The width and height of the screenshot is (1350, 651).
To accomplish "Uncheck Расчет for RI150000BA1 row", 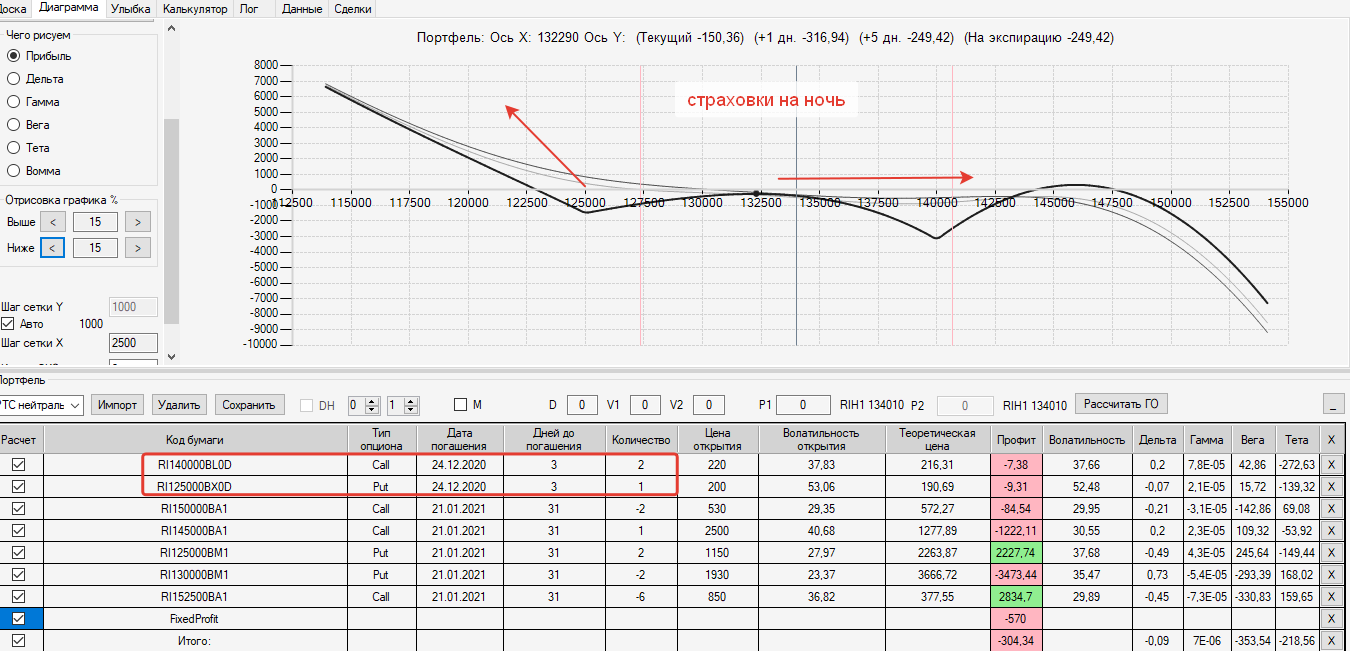I will point(18,508).
